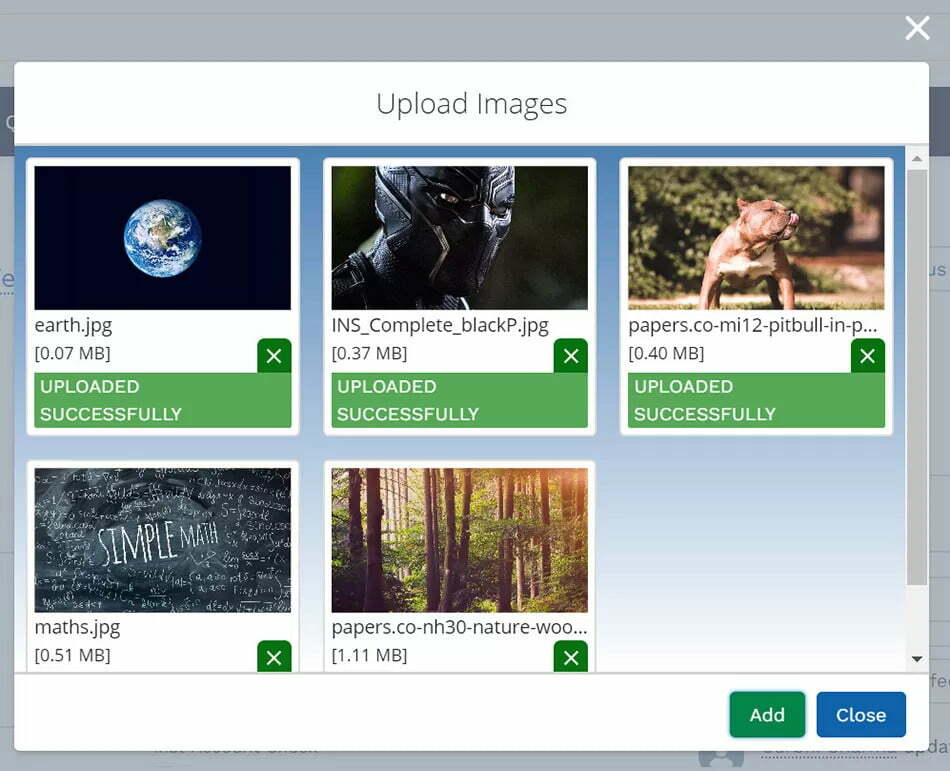Remove earth.jpg using its green X icon
Viewport: 950px width, 771px height.
click(x=274, y=356)
